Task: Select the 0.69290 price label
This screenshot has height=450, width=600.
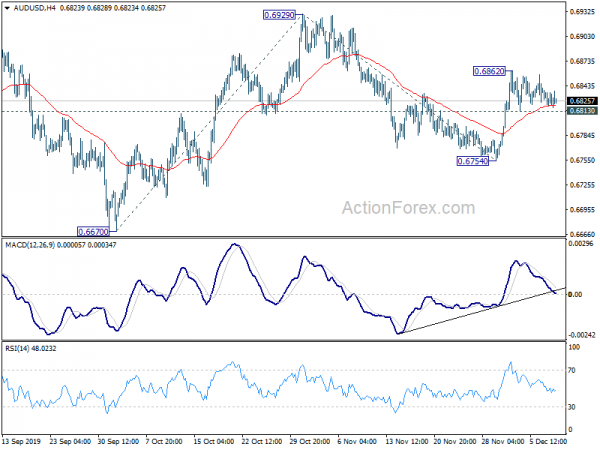Action: point(279,15)
